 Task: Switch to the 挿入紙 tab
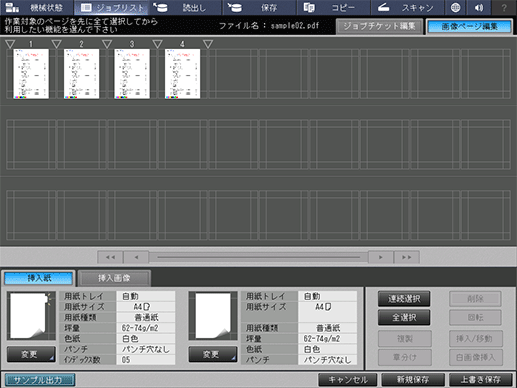[39, 278]
